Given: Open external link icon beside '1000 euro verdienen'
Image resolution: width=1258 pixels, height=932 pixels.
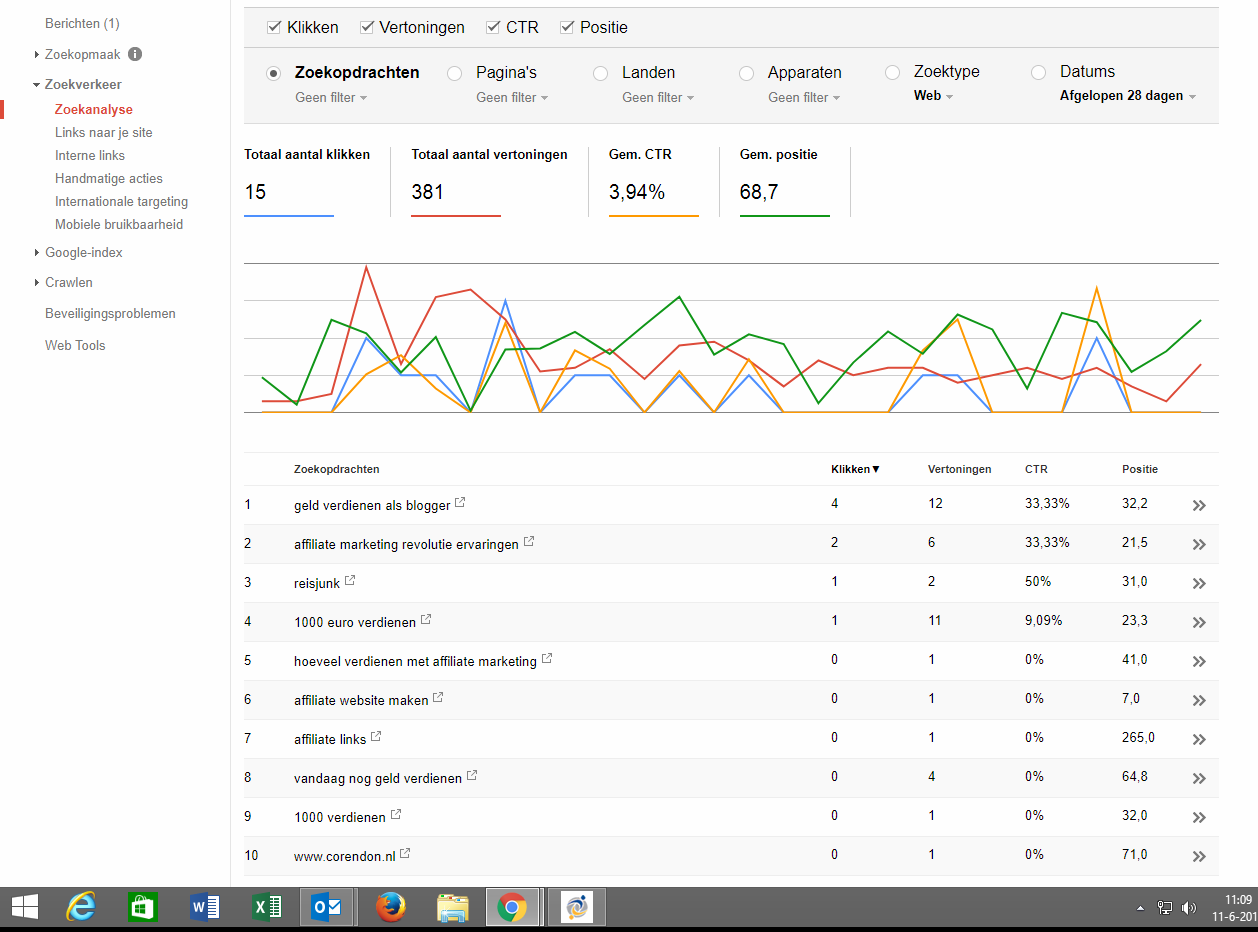Looking at the screenshot, I should click(426, 620).
